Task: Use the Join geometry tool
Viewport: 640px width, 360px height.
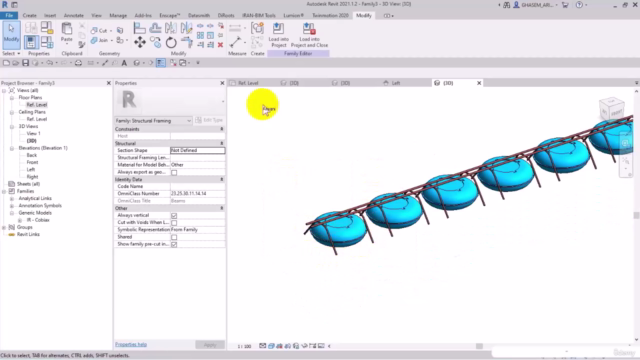Action: click(100, 40)
